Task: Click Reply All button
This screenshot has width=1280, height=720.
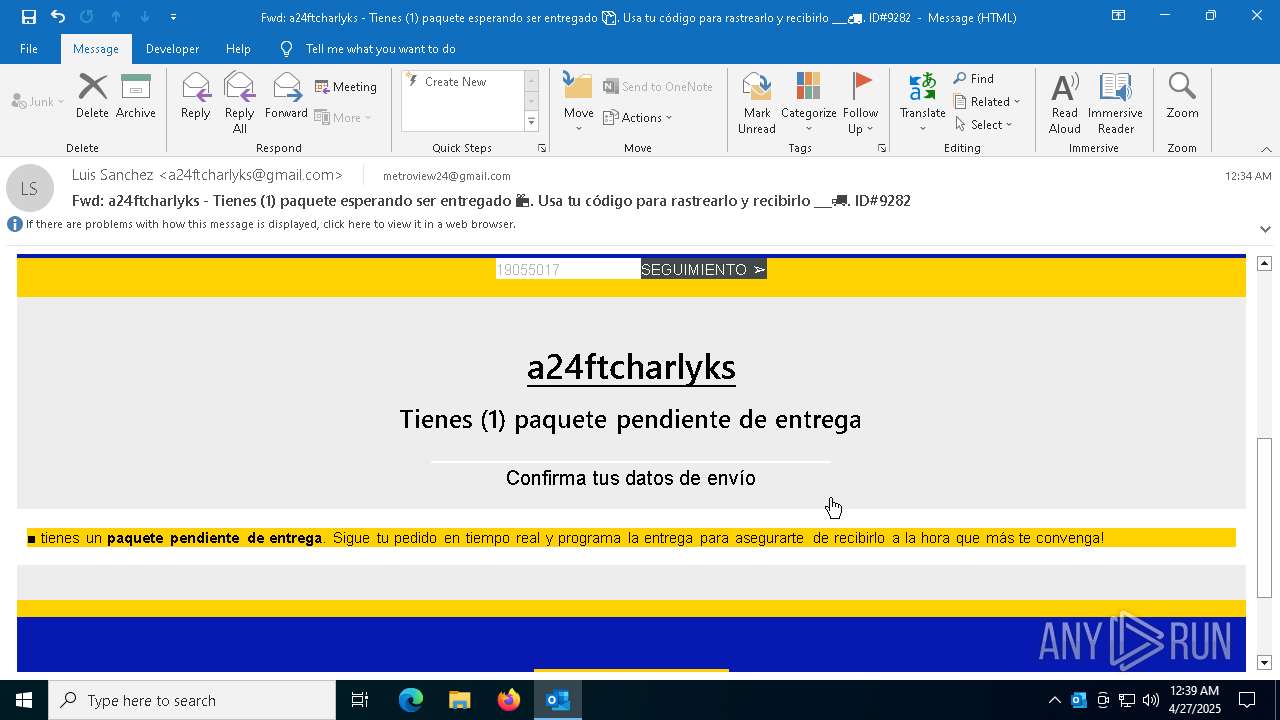Action: 239,103
